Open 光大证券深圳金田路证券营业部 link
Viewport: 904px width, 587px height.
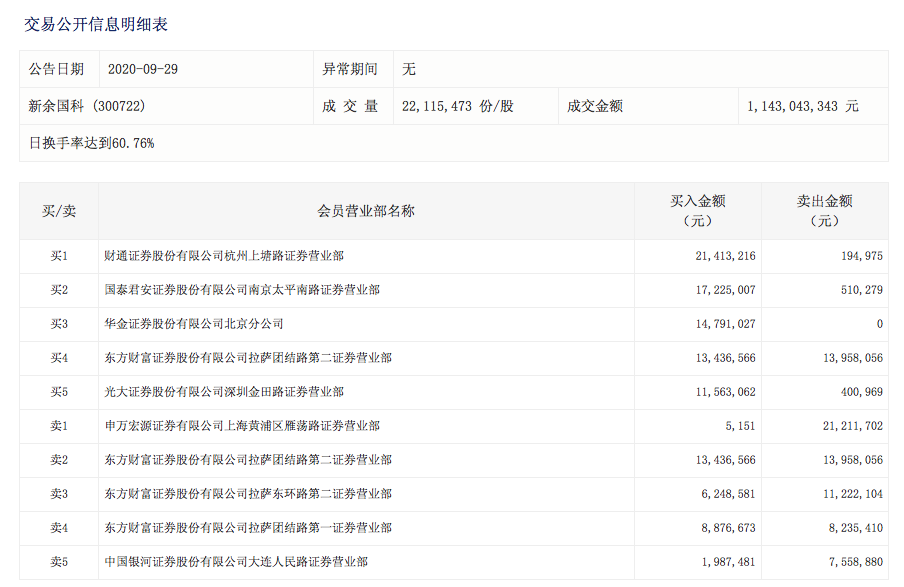pyautogui.click(x=224, y=392)
